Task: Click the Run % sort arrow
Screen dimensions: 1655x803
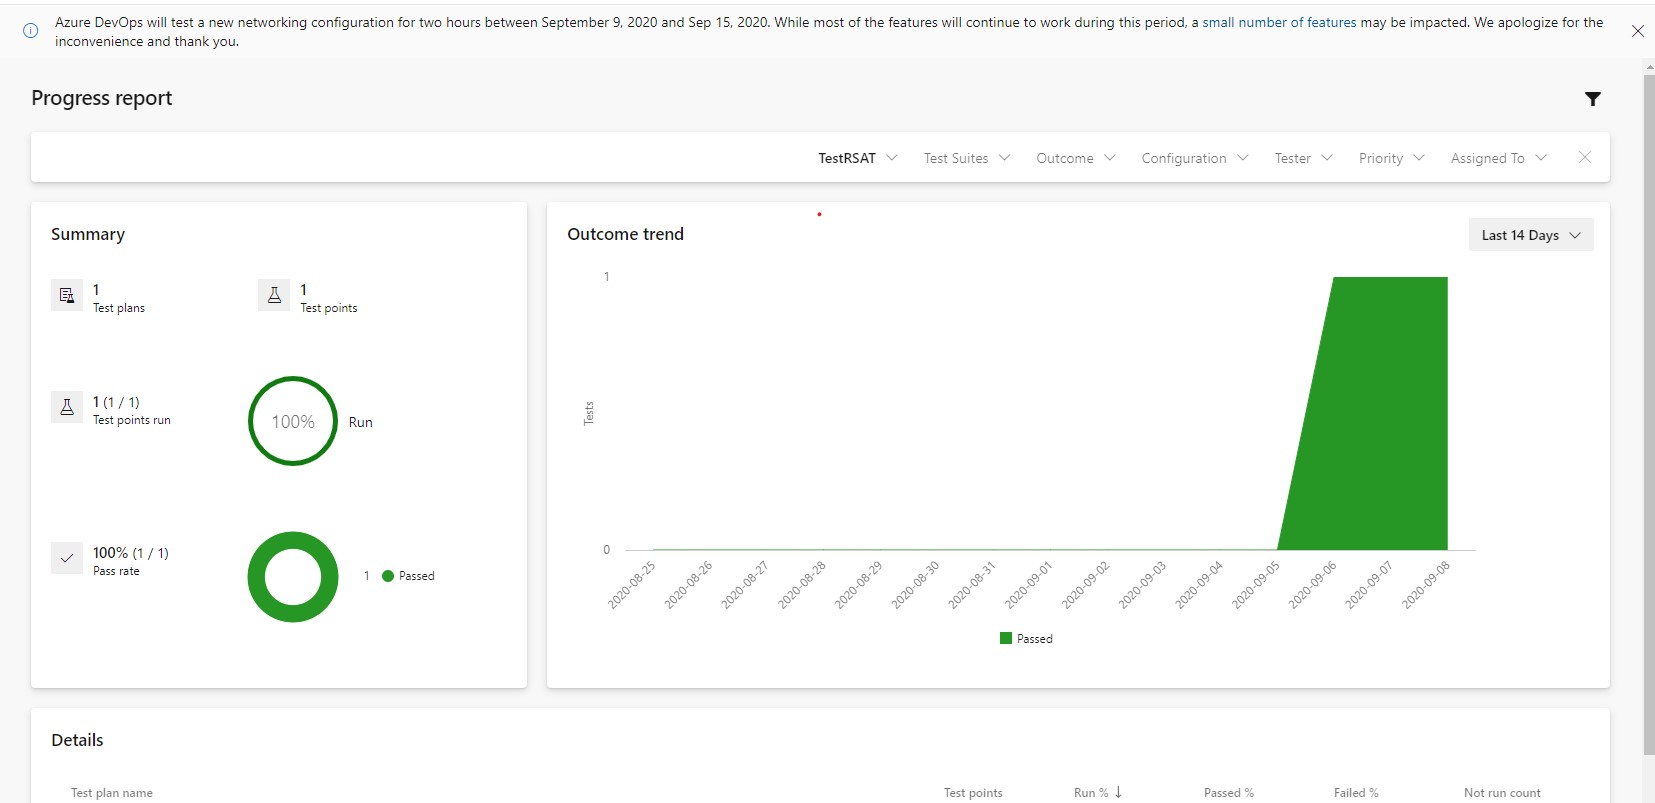Action: tap(1118, 792)
